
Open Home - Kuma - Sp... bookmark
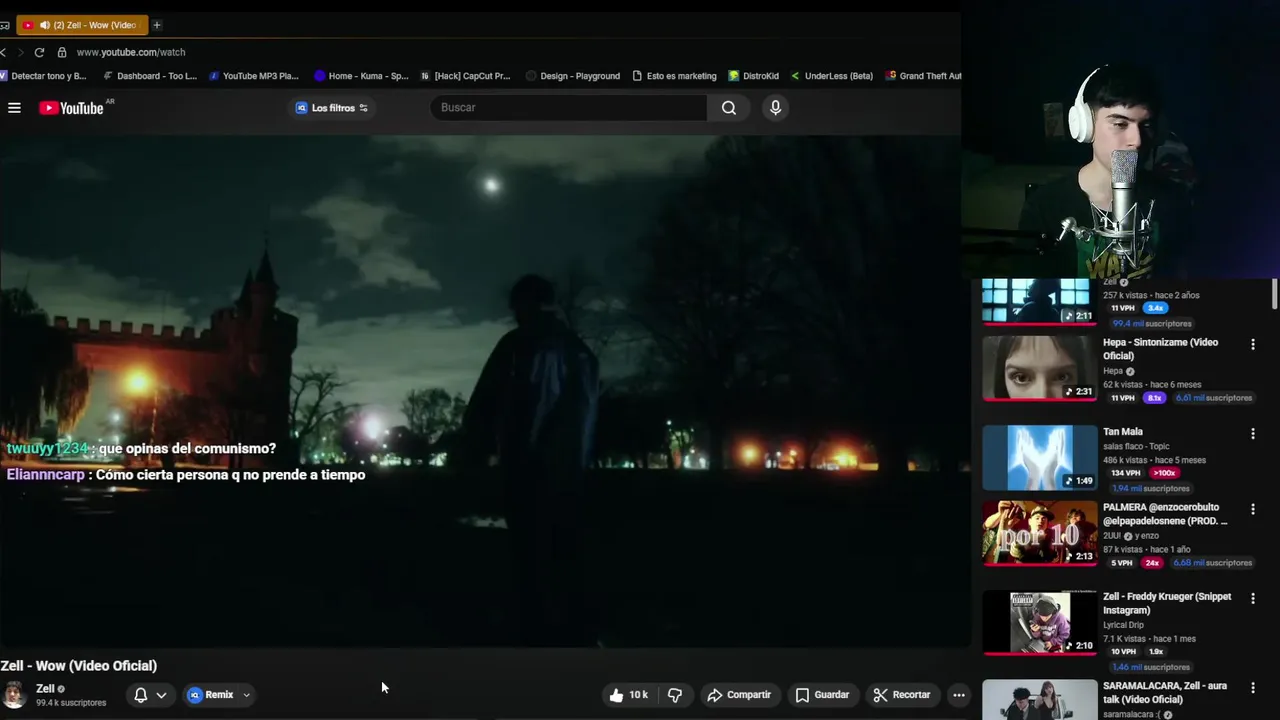pos(361,76)
